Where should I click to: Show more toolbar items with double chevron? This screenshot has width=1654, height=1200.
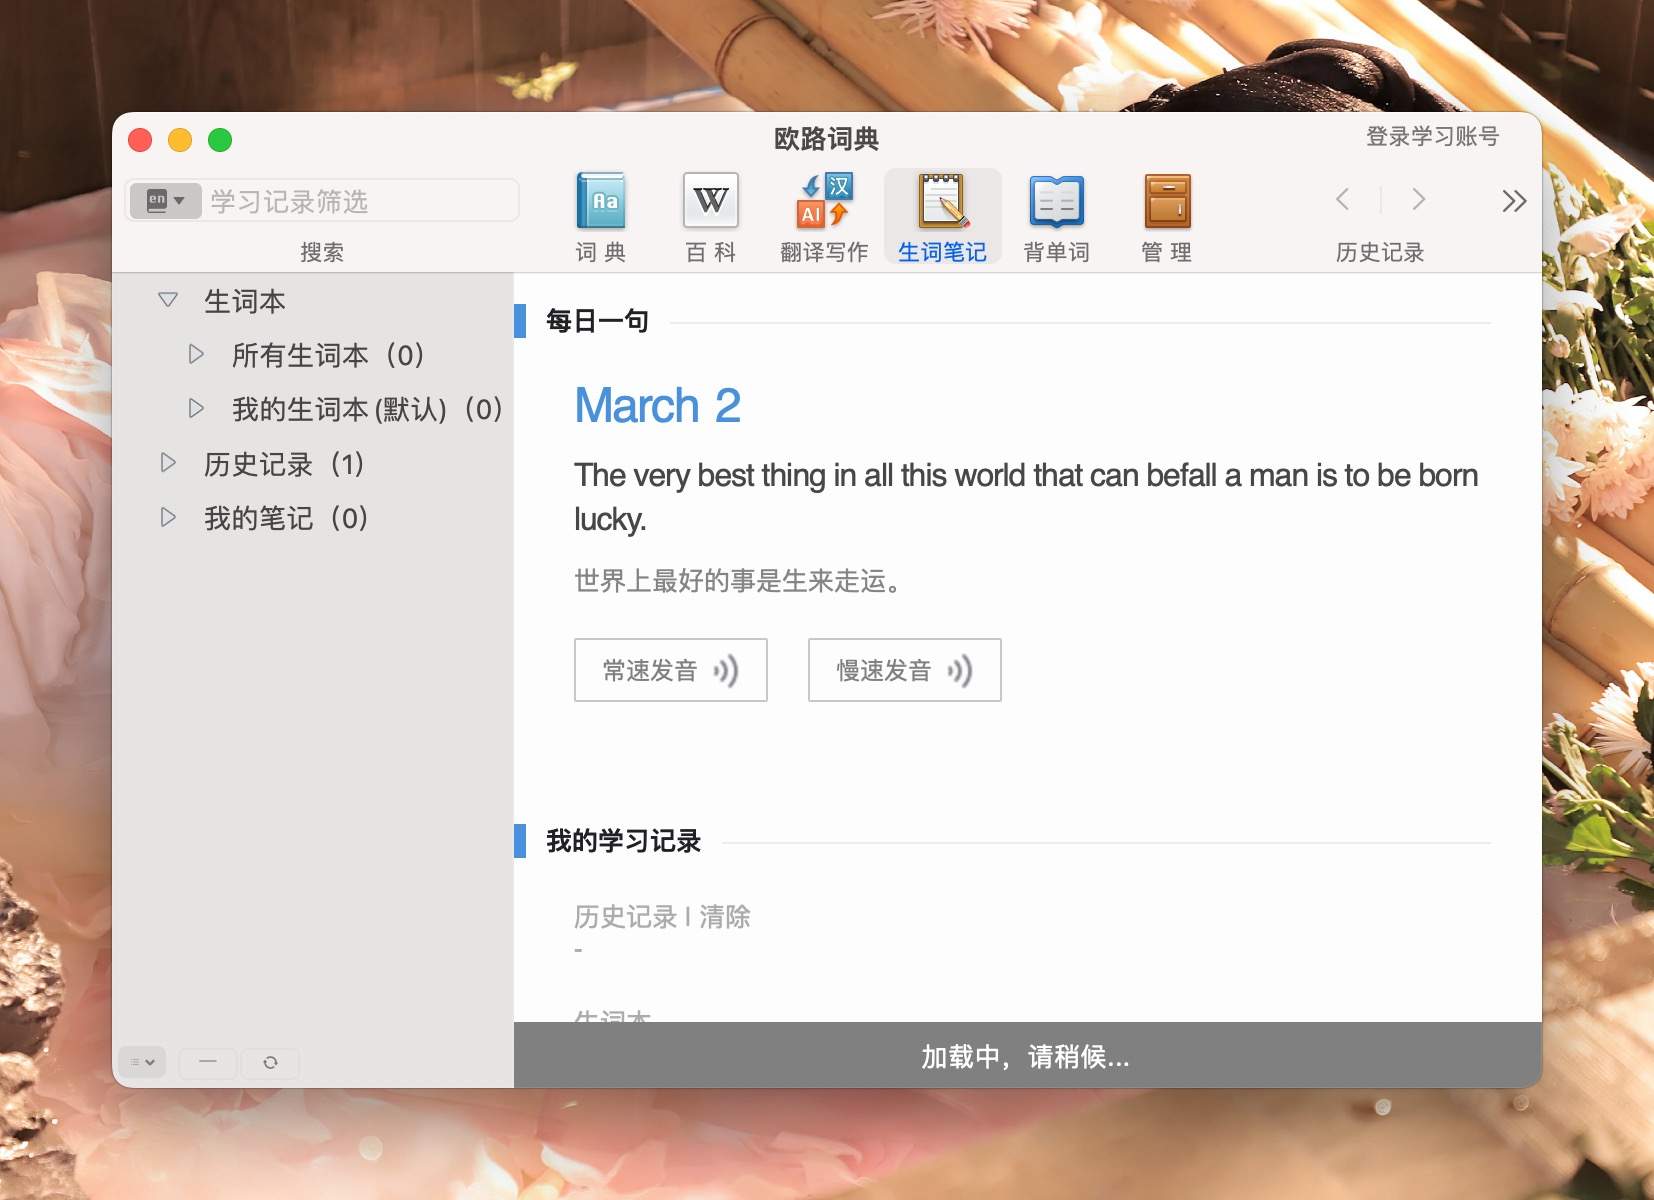(x=1513, y=202)
